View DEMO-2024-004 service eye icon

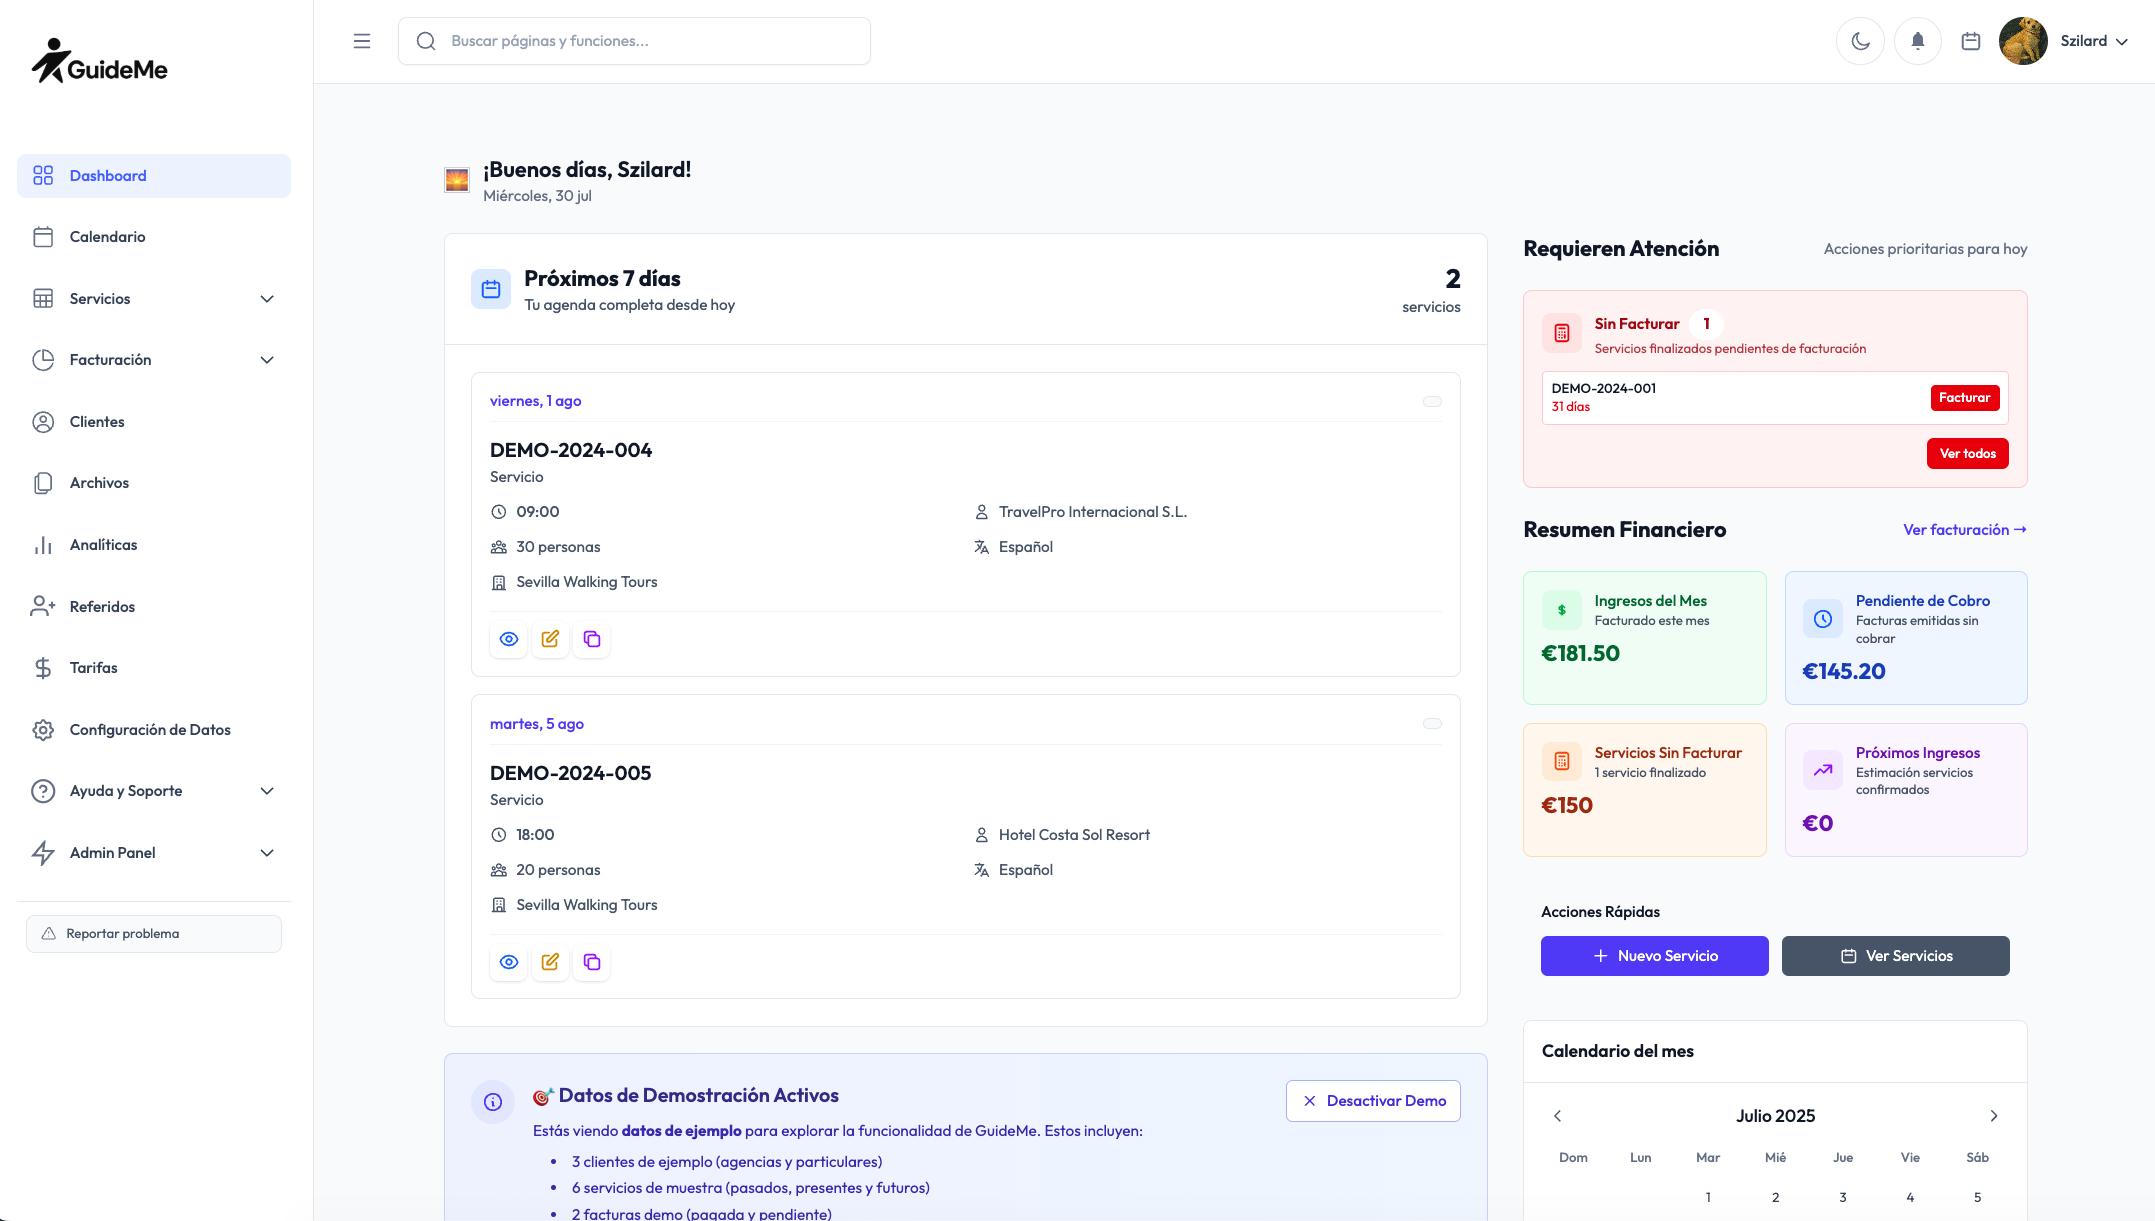tap(509, 639)
